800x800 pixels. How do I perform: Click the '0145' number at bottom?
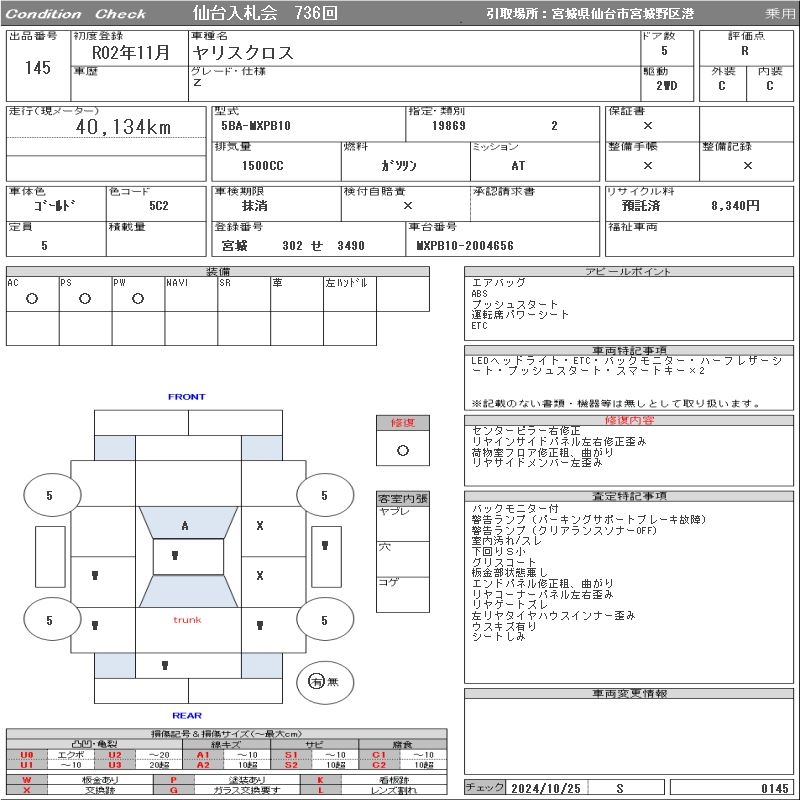[x=774, y=789]
